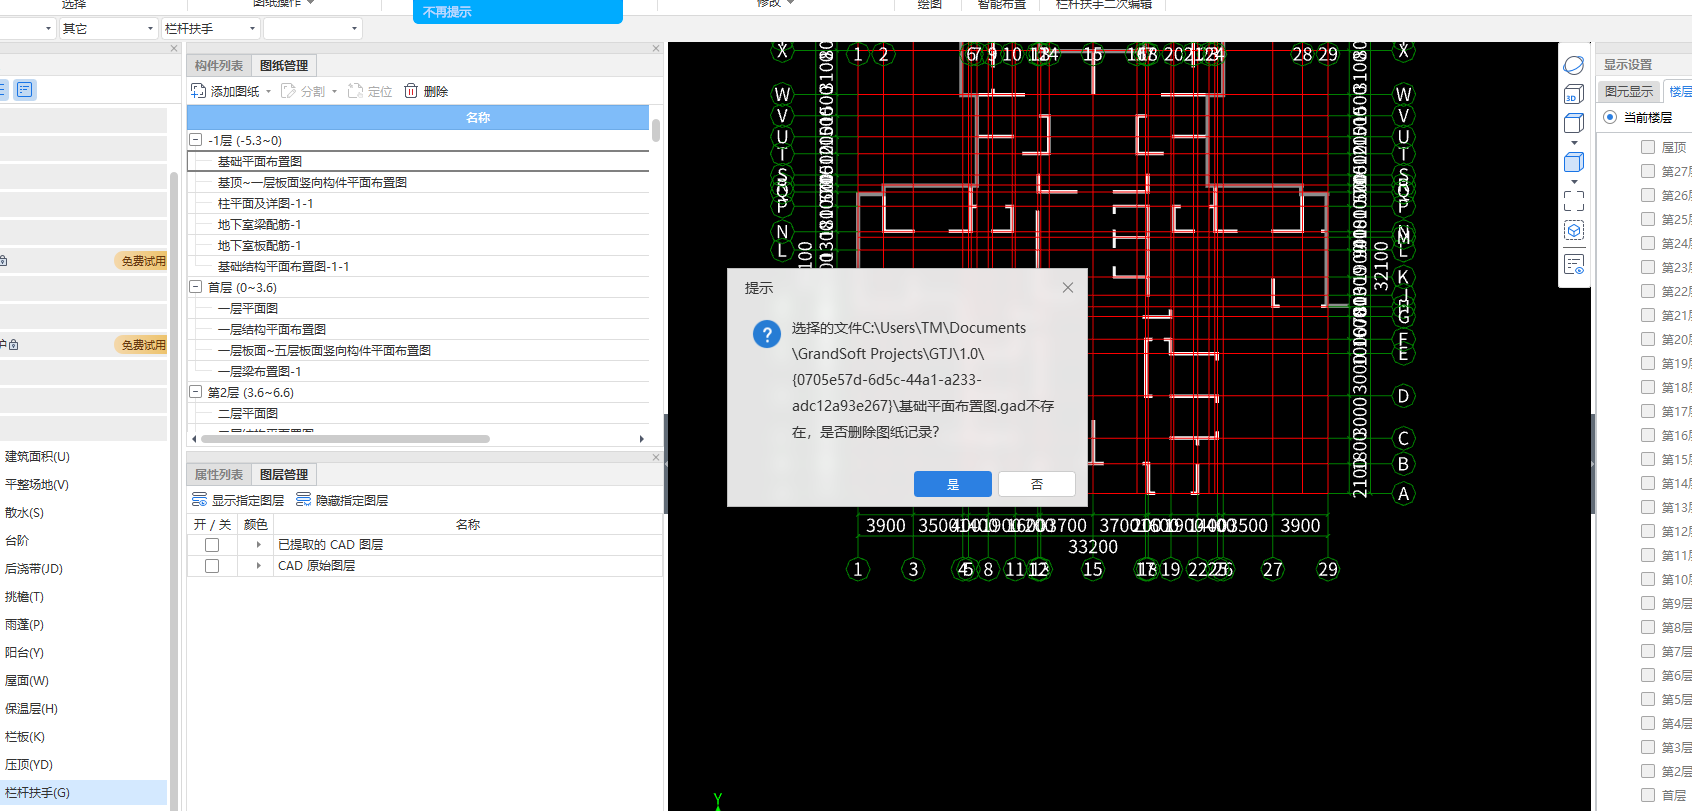Select the 当前楼层 radio button
Viewport: 1692px width, 811px height.
point(1610,117)
